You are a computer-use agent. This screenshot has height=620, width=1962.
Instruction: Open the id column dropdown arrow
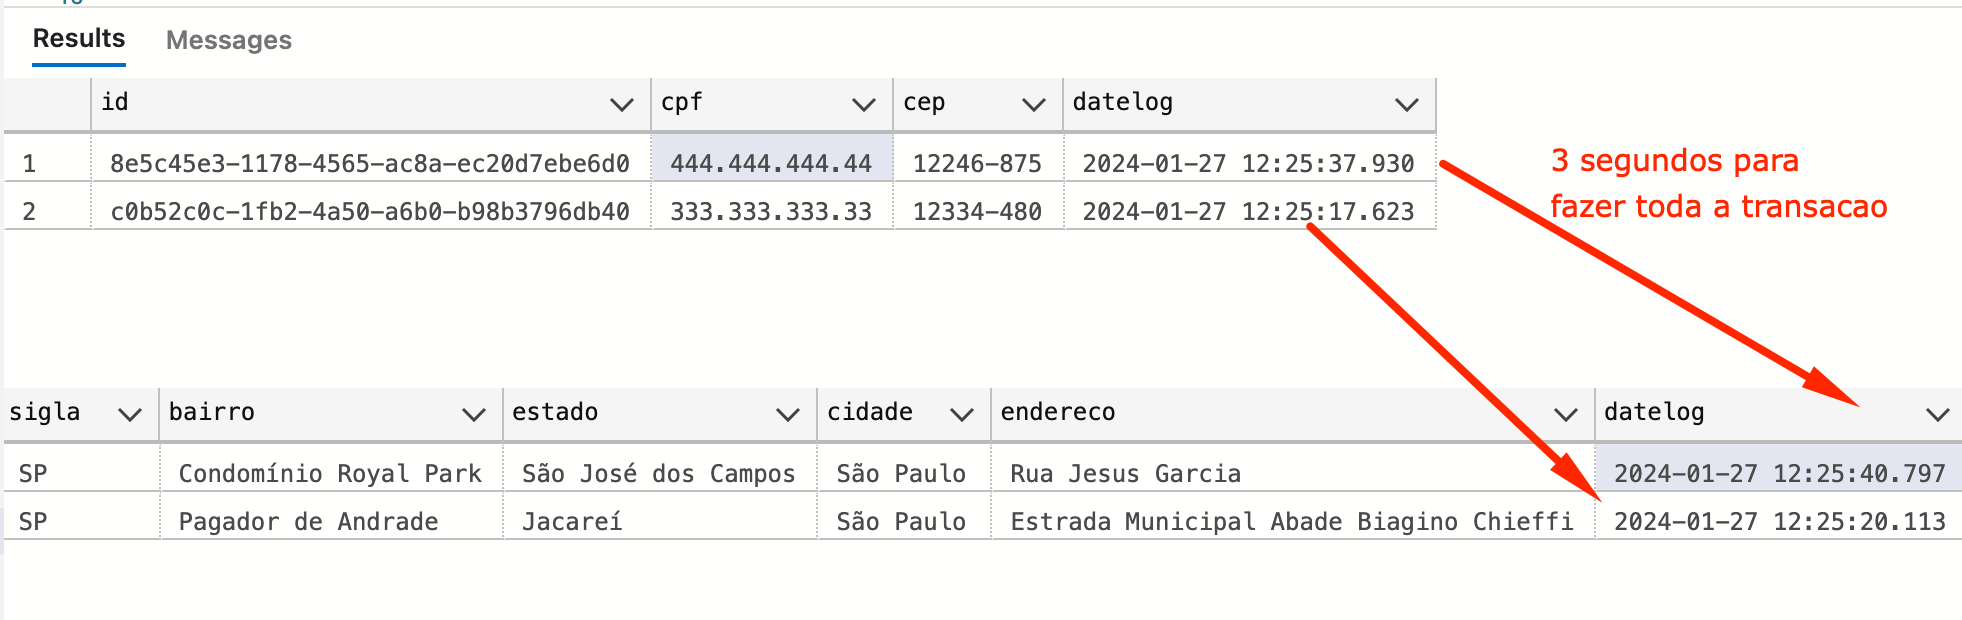(622, 104)
